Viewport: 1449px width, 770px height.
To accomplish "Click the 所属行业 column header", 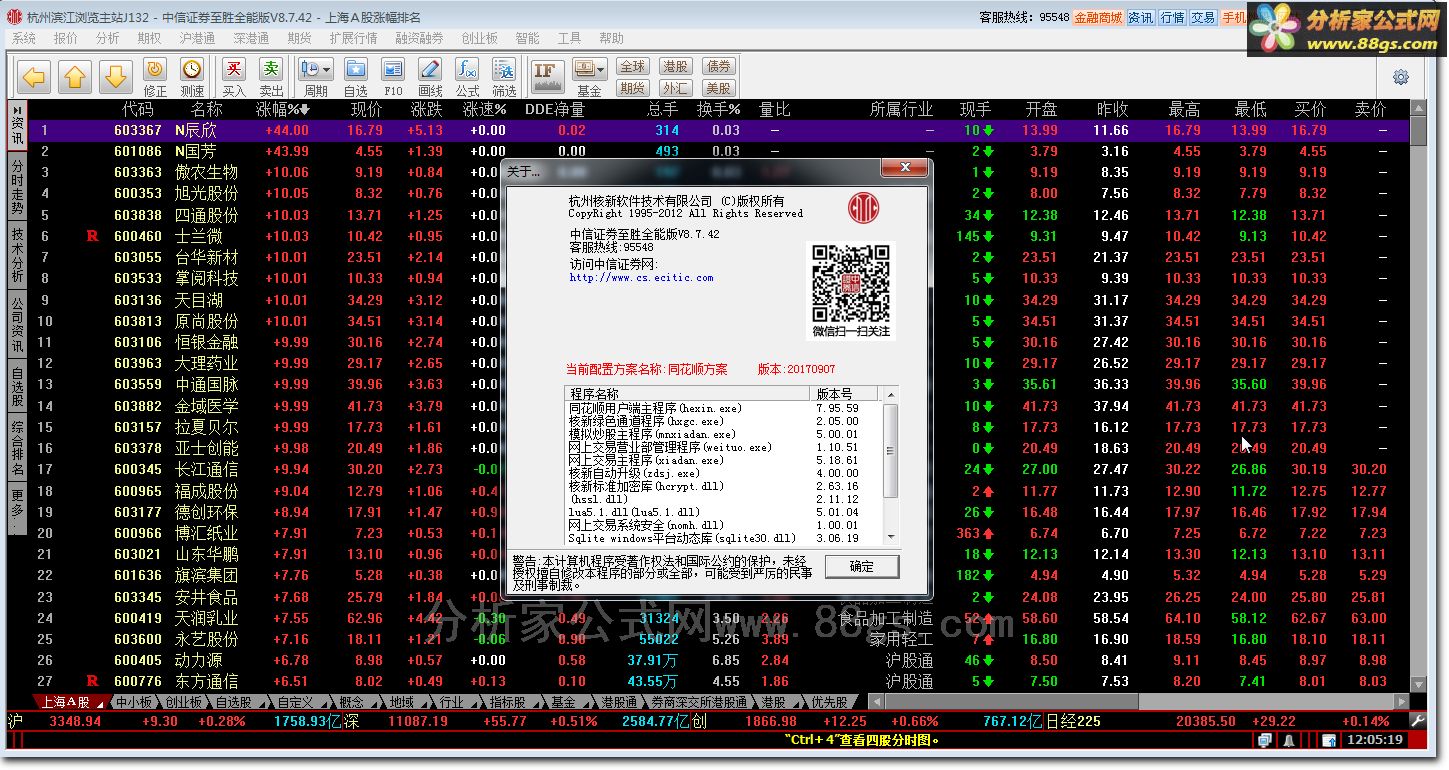I will tap(901, 109).
